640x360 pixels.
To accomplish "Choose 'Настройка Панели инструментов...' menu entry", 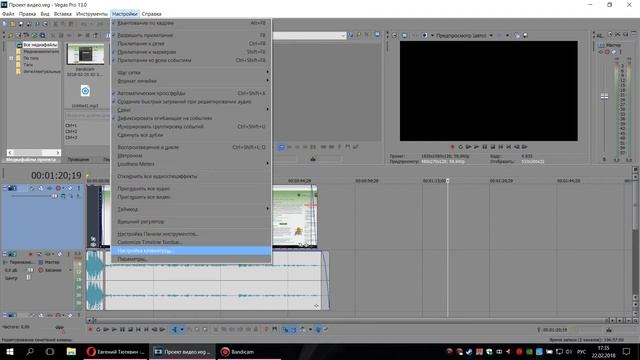I will point(191,234).
